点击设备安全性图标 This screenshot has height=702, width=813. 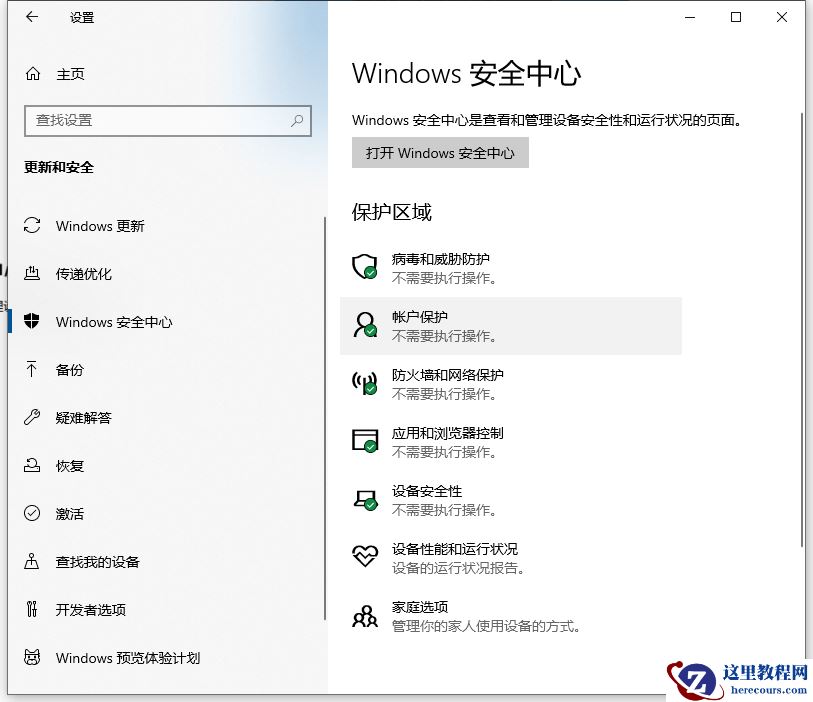coord(365,499)
